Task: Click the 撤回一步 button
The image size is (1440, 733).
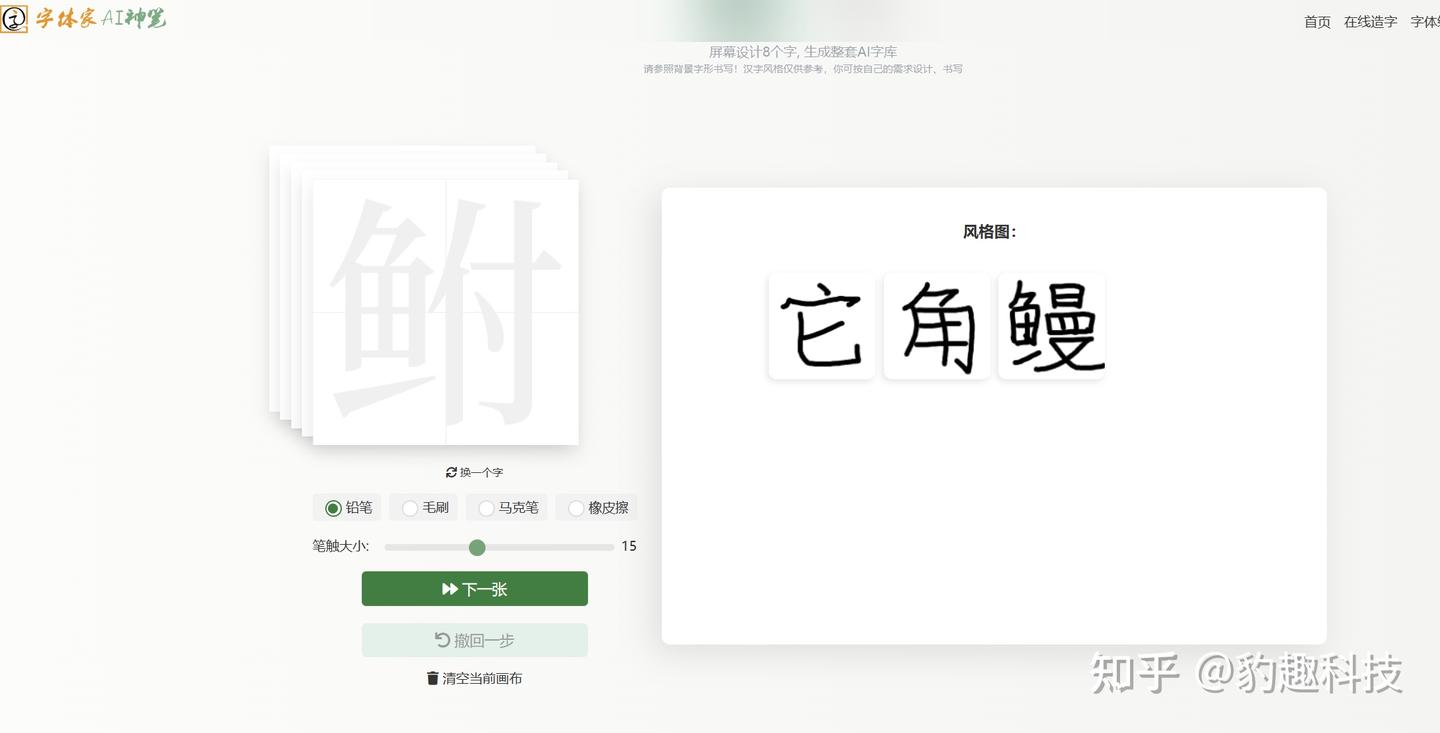Action: coord(475,640)
